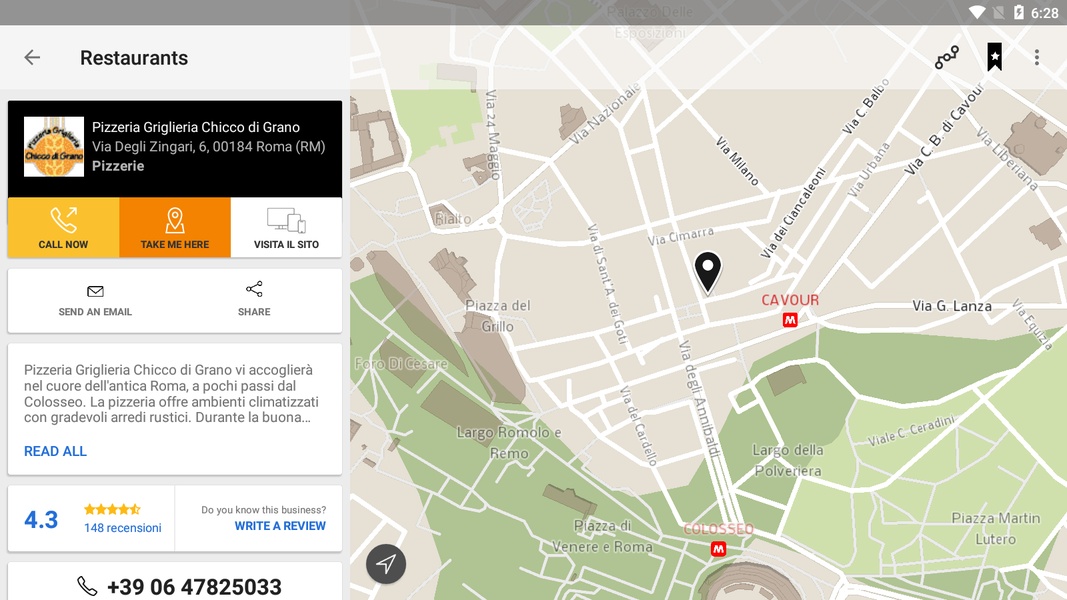This screenshot has height=600, width=1067.
Task: Tap the Piazza Martin Lutero map label
Action: [x=996, y=529]
